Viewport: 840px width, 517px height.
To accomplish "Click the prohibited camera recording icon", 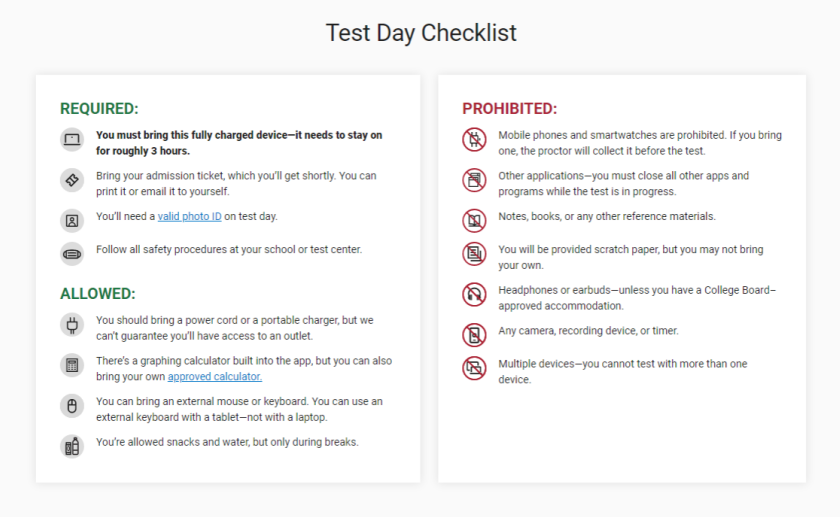I will tap(474, 335).
